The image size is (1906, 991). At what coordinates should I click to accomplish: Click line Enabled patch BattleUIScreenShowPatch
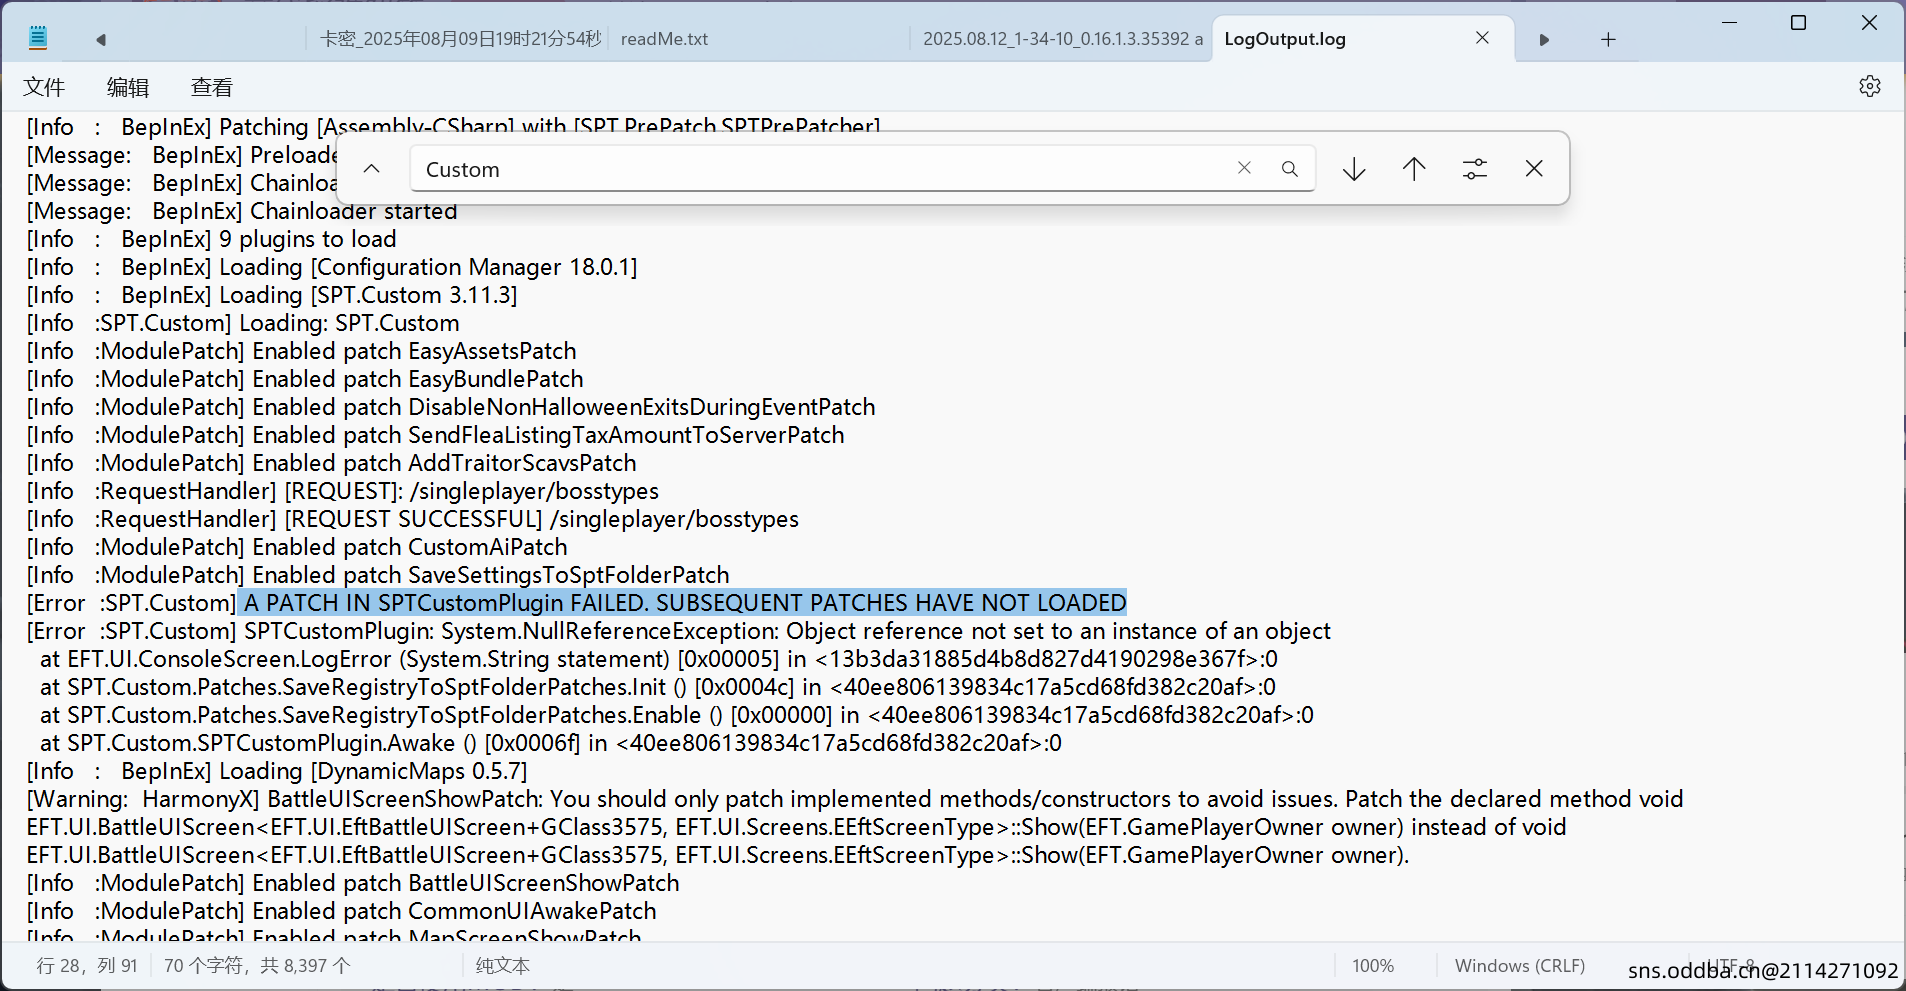tap(353, 883)
